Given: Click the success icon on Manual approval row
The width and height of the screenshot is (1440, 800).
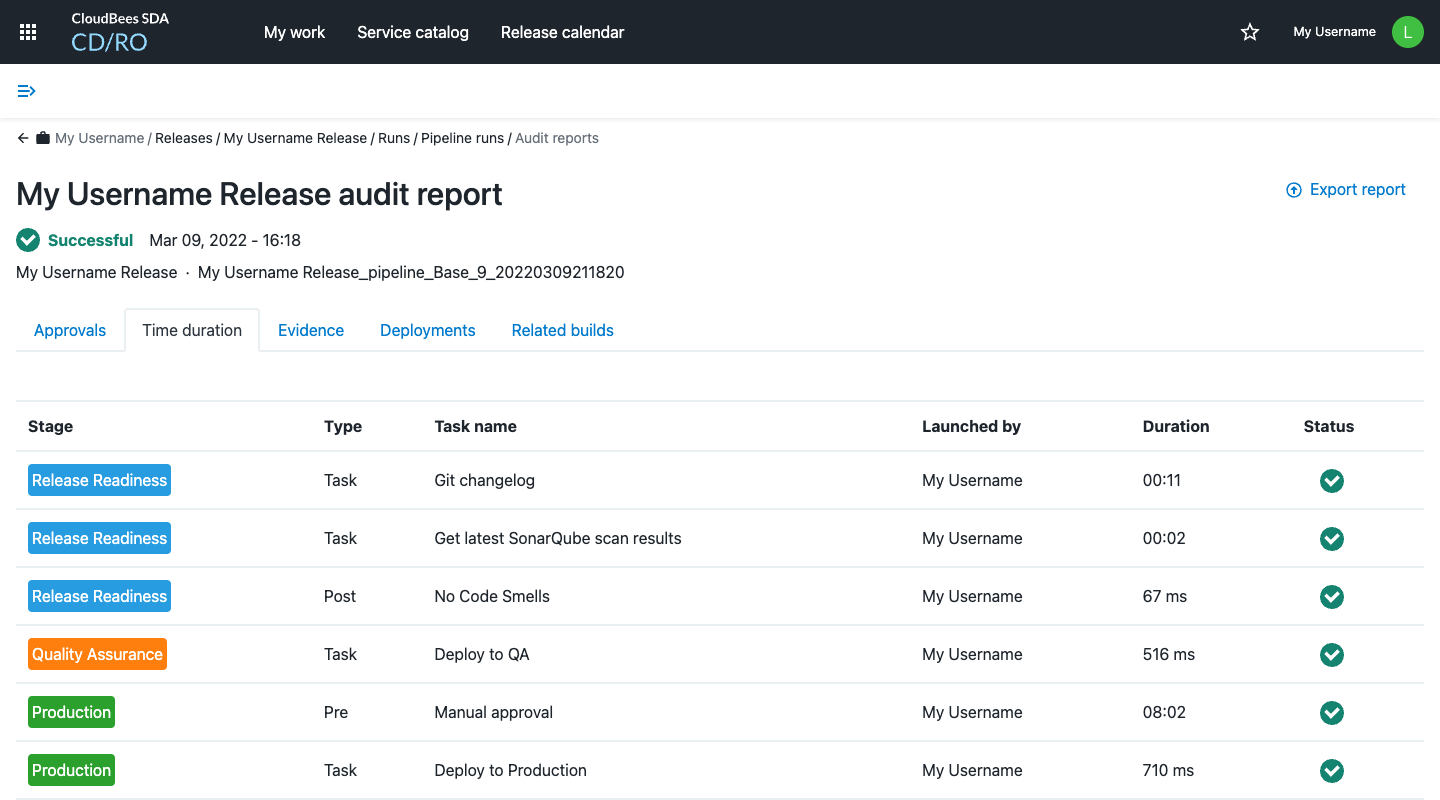Looking at the screenshot, I should (1331, 712).
